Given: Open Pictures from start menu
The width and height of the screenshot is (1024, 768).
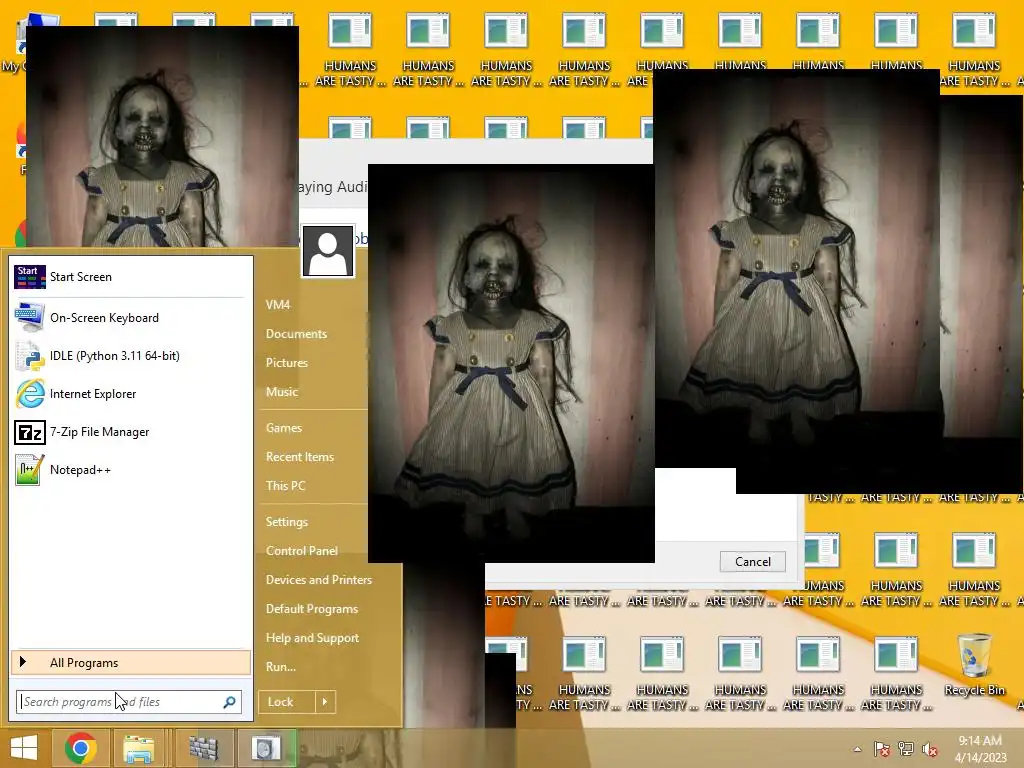Looking at the screenshot, I should tap(287, 362).
